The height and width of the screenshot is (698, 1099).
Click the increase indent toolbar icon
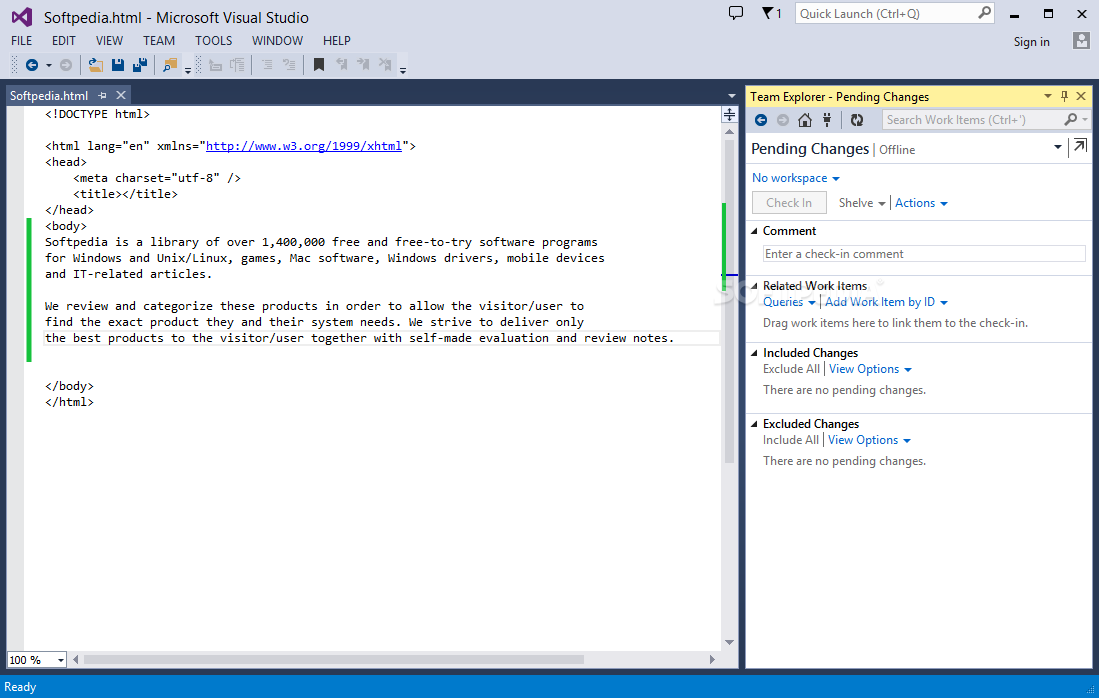pyautogui.click(x=238, y=65)
